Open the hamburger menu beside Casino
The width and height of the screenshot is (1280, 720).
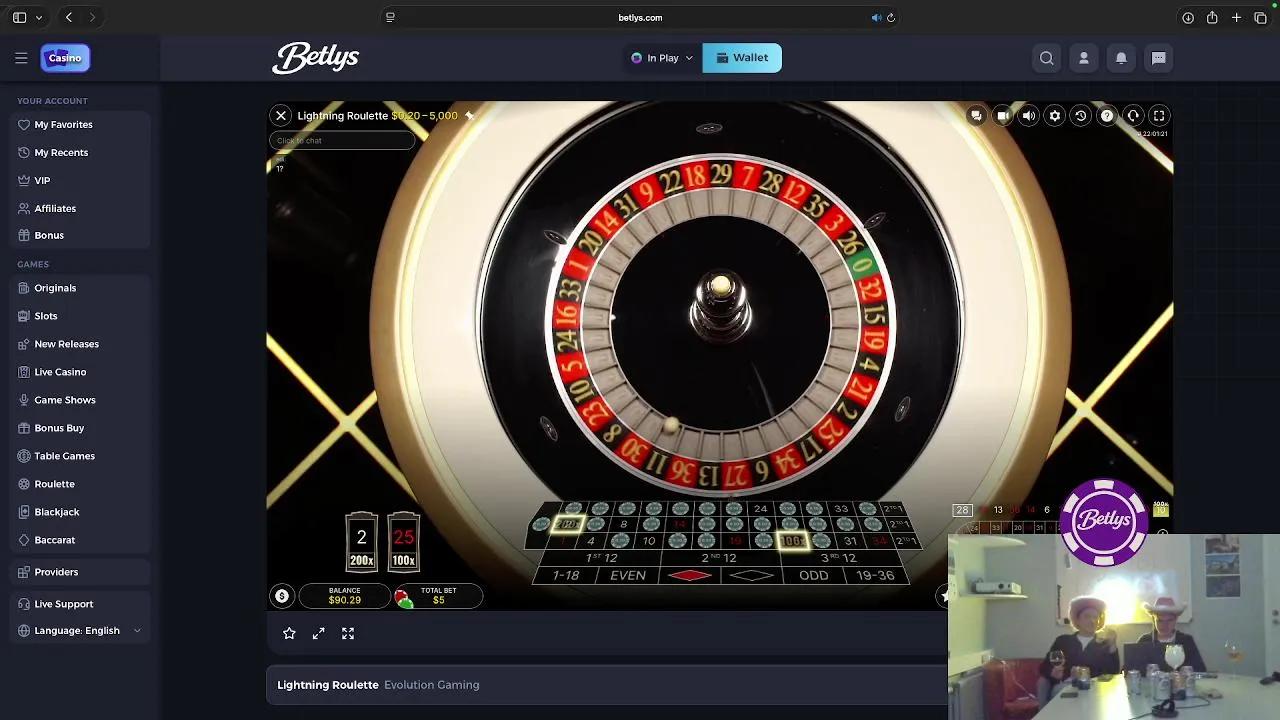tap(21, 58)
